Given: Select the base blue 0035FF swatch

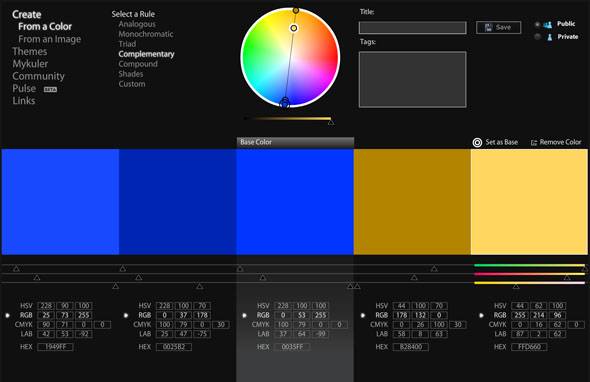Looking at the screenshot, I should [295, 202].
